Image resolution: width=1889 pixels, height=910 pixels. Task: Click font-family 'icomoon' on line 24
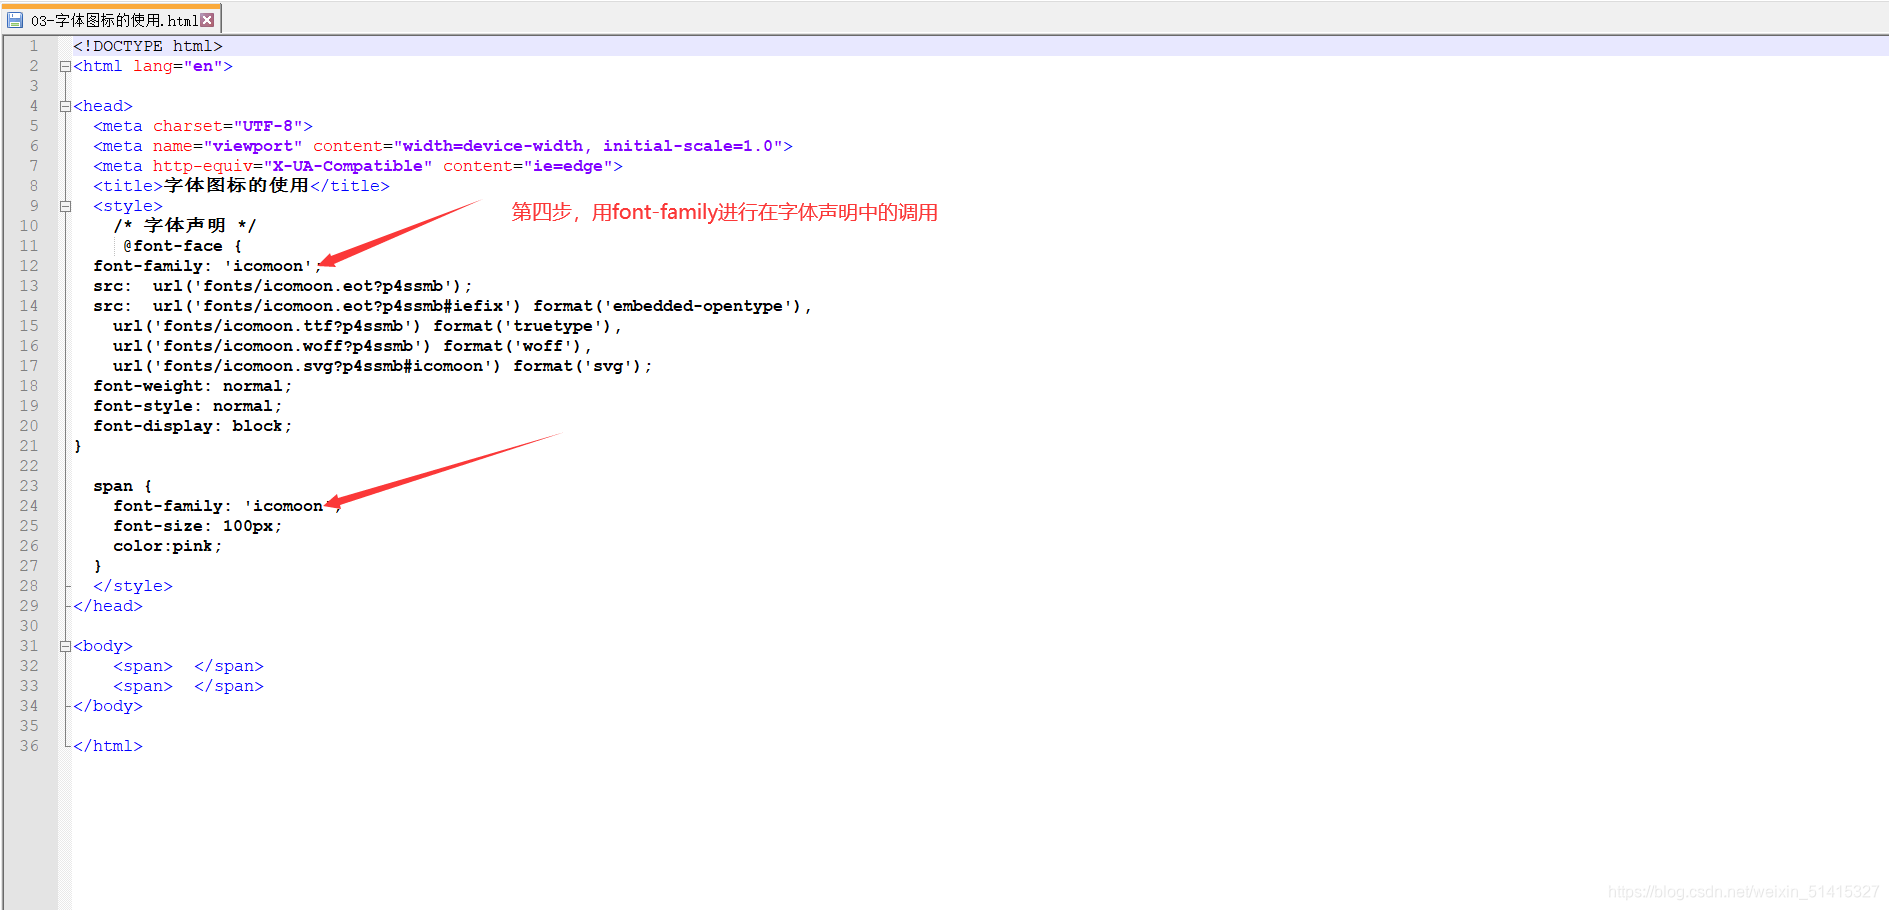point(228,506)
